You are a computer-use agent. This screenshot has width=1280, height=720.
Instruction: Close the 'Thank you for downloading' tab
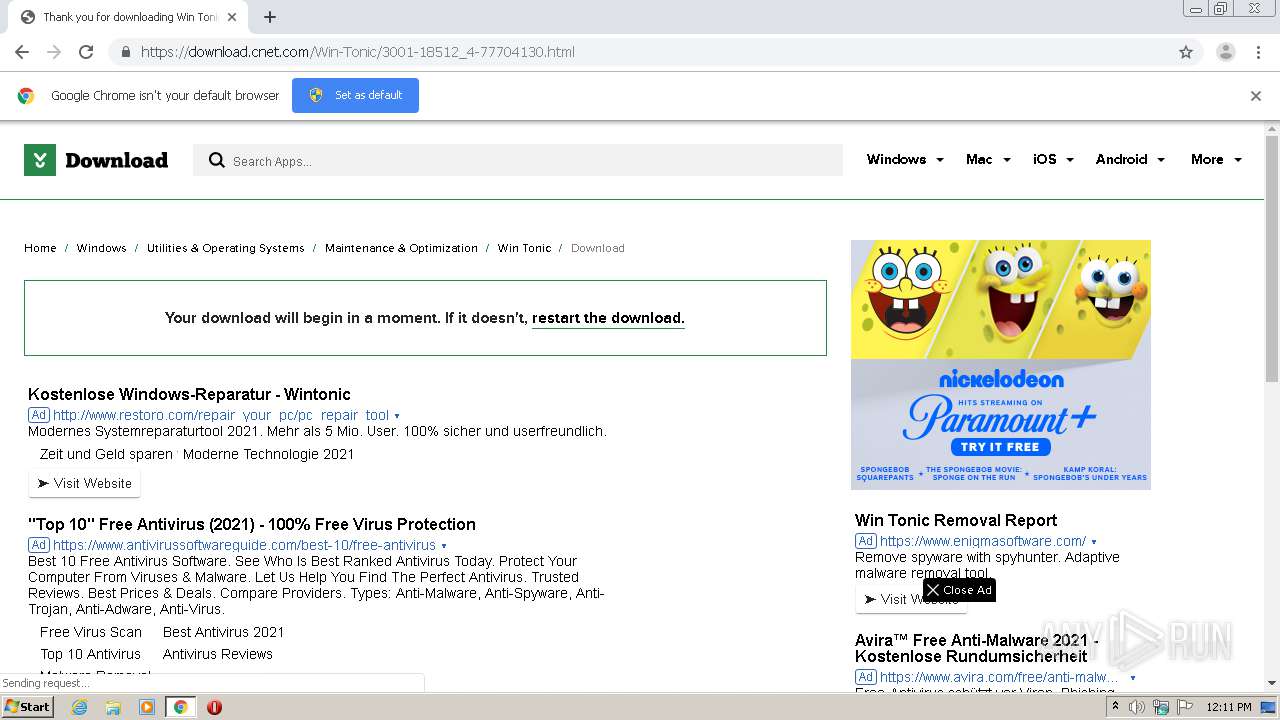232,17
